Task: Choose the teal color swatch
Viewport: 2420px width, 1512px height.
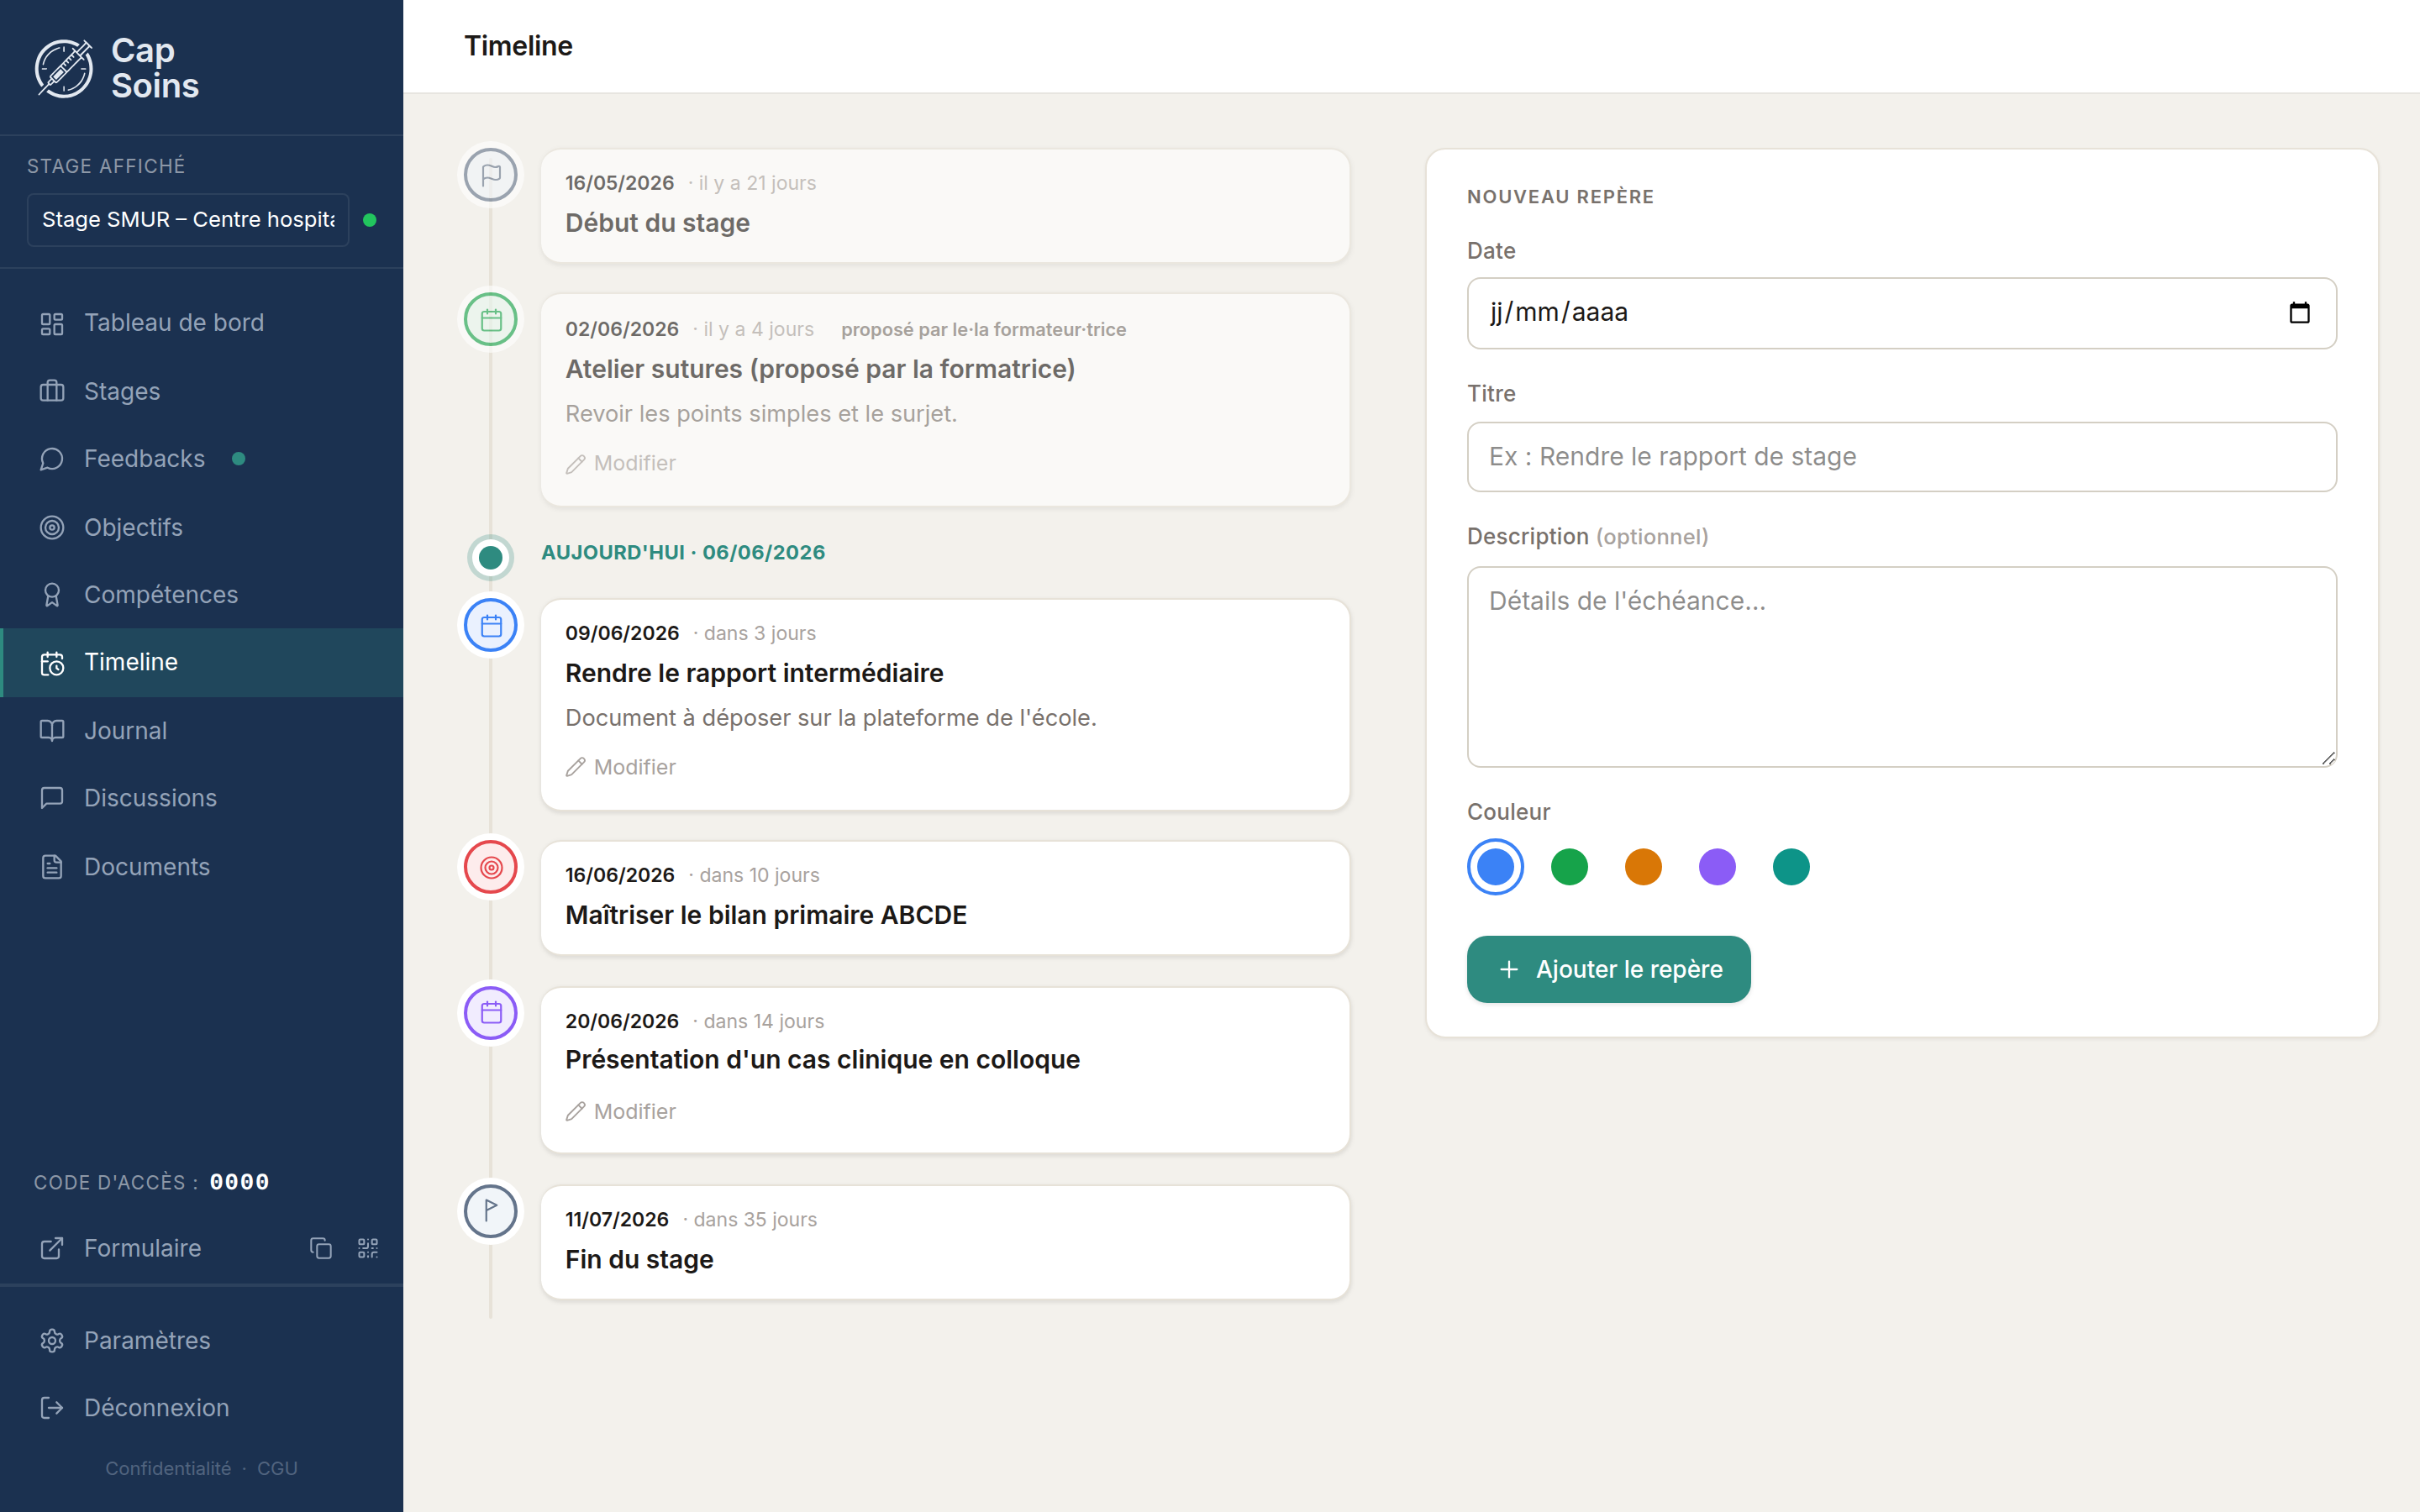Action: click(x=1791, y=867)
